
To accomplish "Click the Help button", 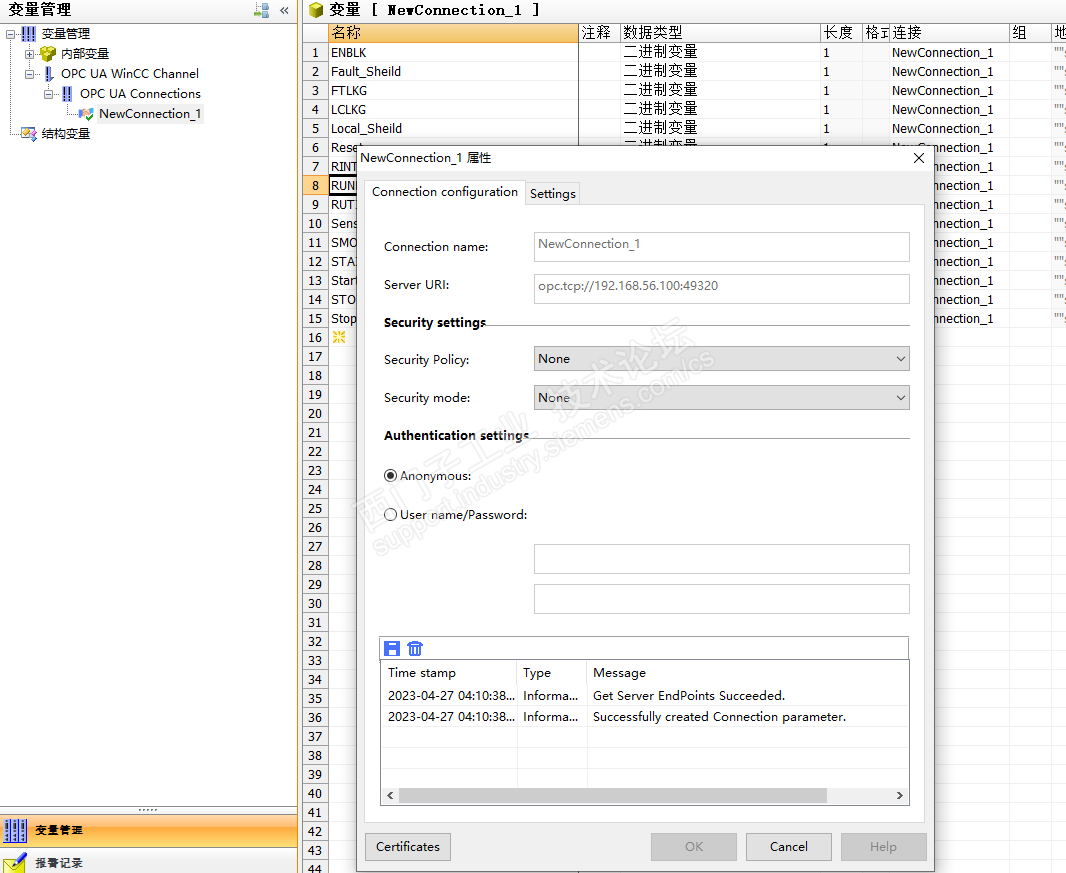I will pyautogui.click(x=883, y=846).
